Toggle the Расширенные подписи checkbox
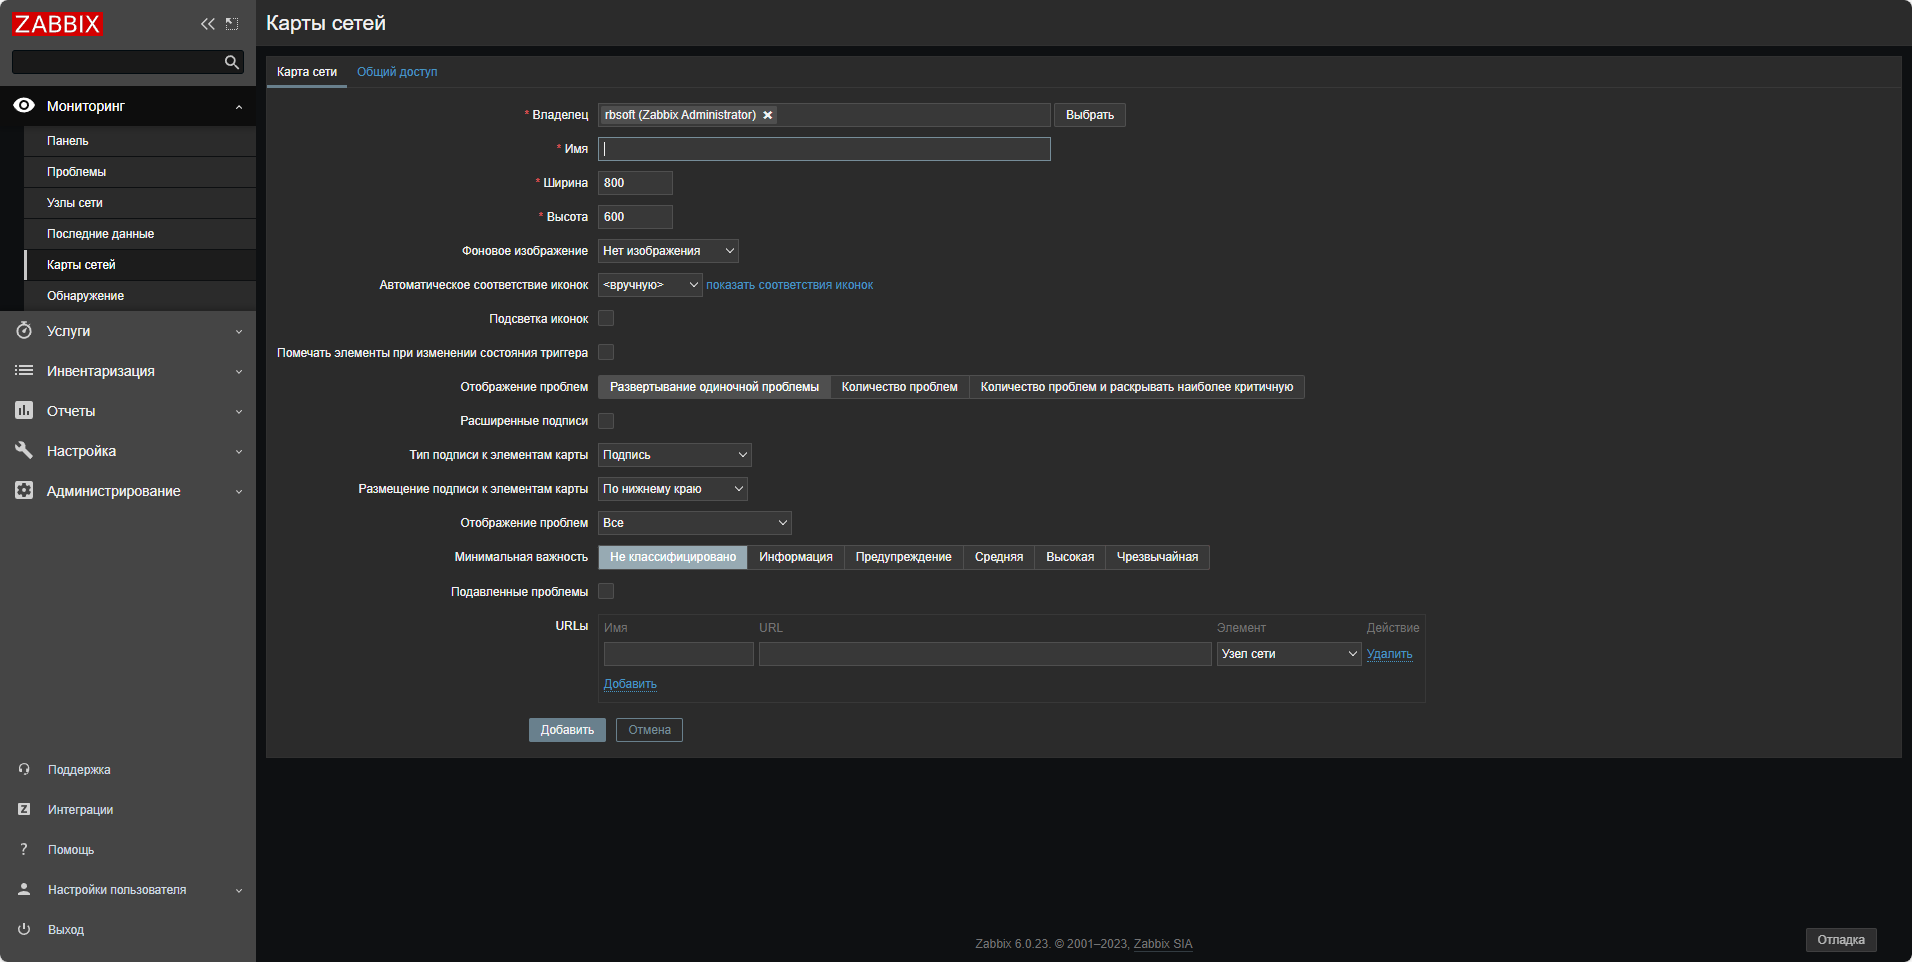 606,421
